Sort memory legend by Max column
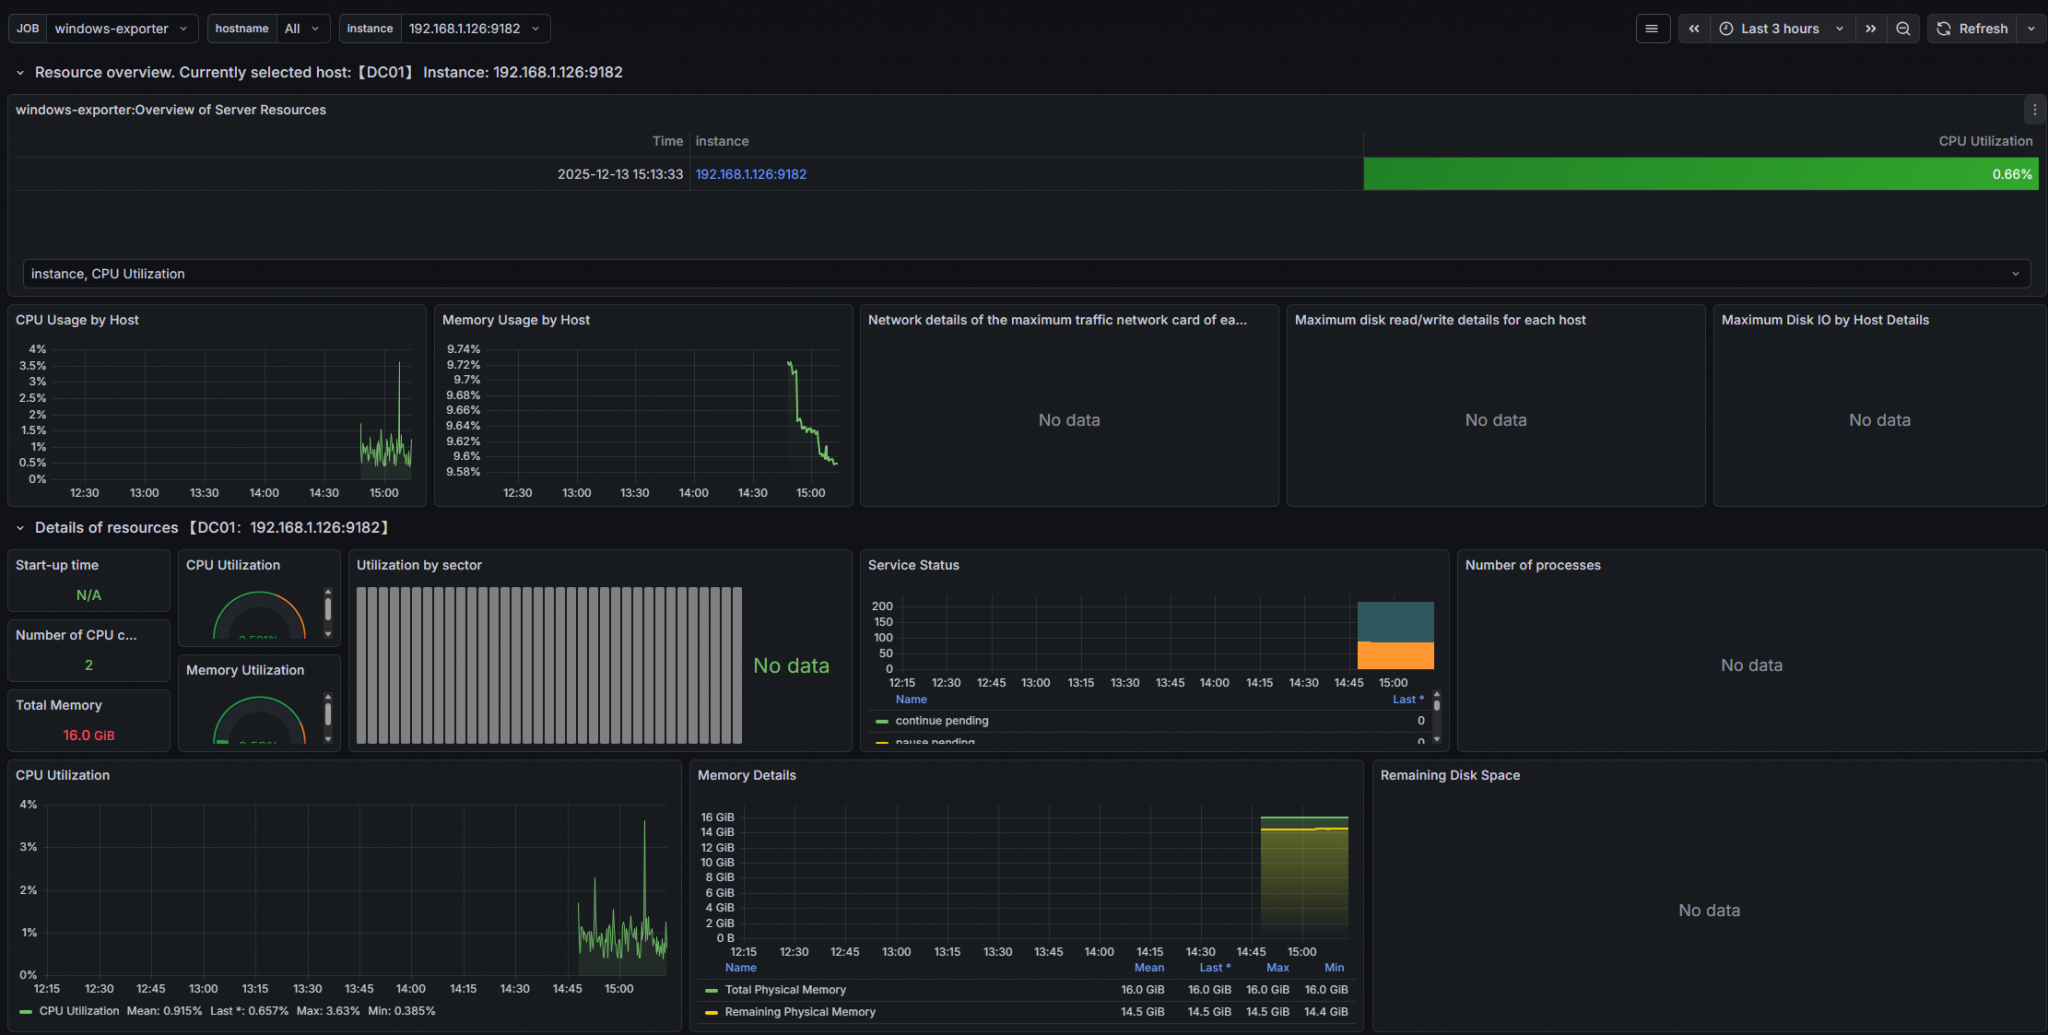The image size is (2048, 1035). pyautogui.click(x=1277, y=968)
